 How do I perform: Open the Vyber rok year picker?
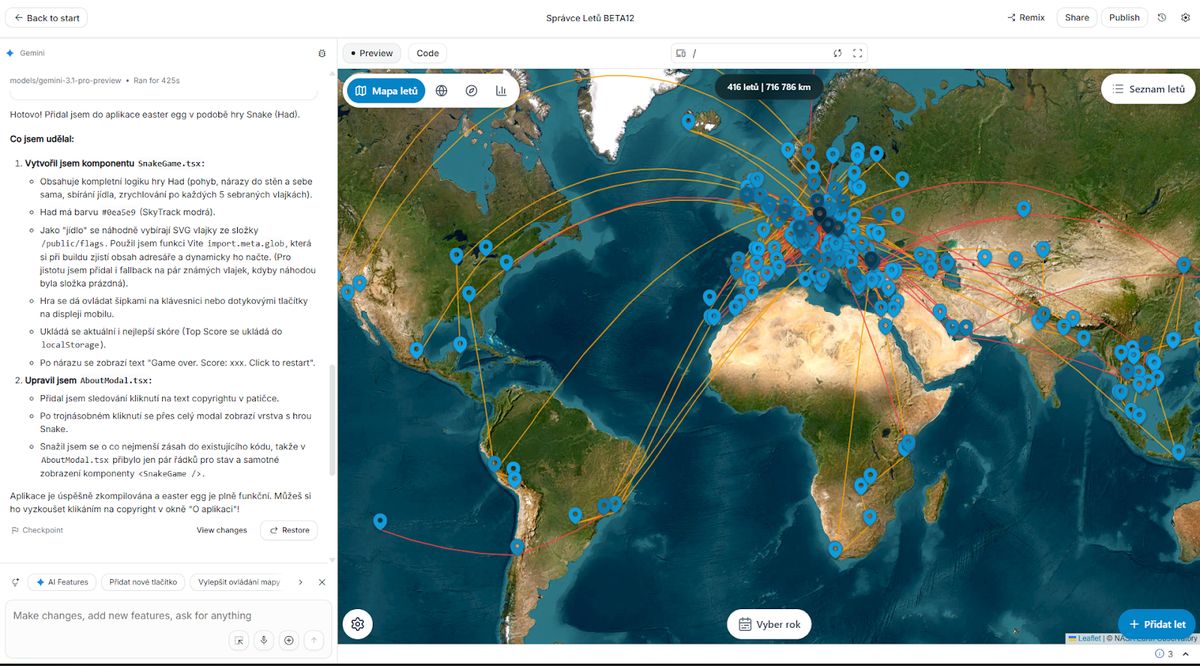tap(769, 624)
